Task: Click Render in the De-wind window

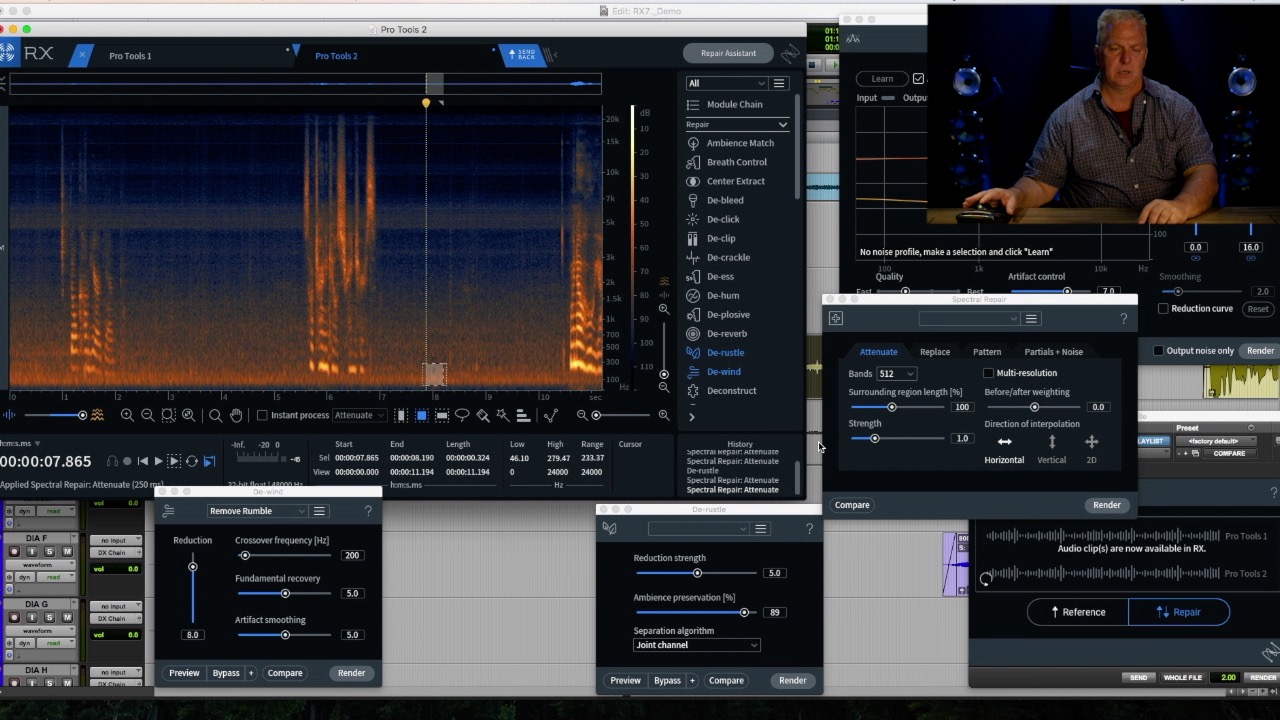Action: (x=351, y=673)
